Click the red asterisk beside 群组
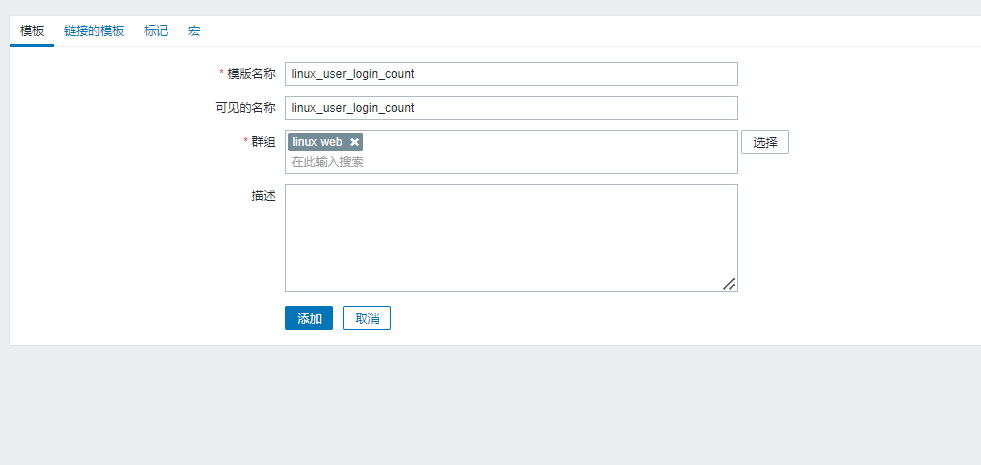Screen dimensions: 981x465 245,142
